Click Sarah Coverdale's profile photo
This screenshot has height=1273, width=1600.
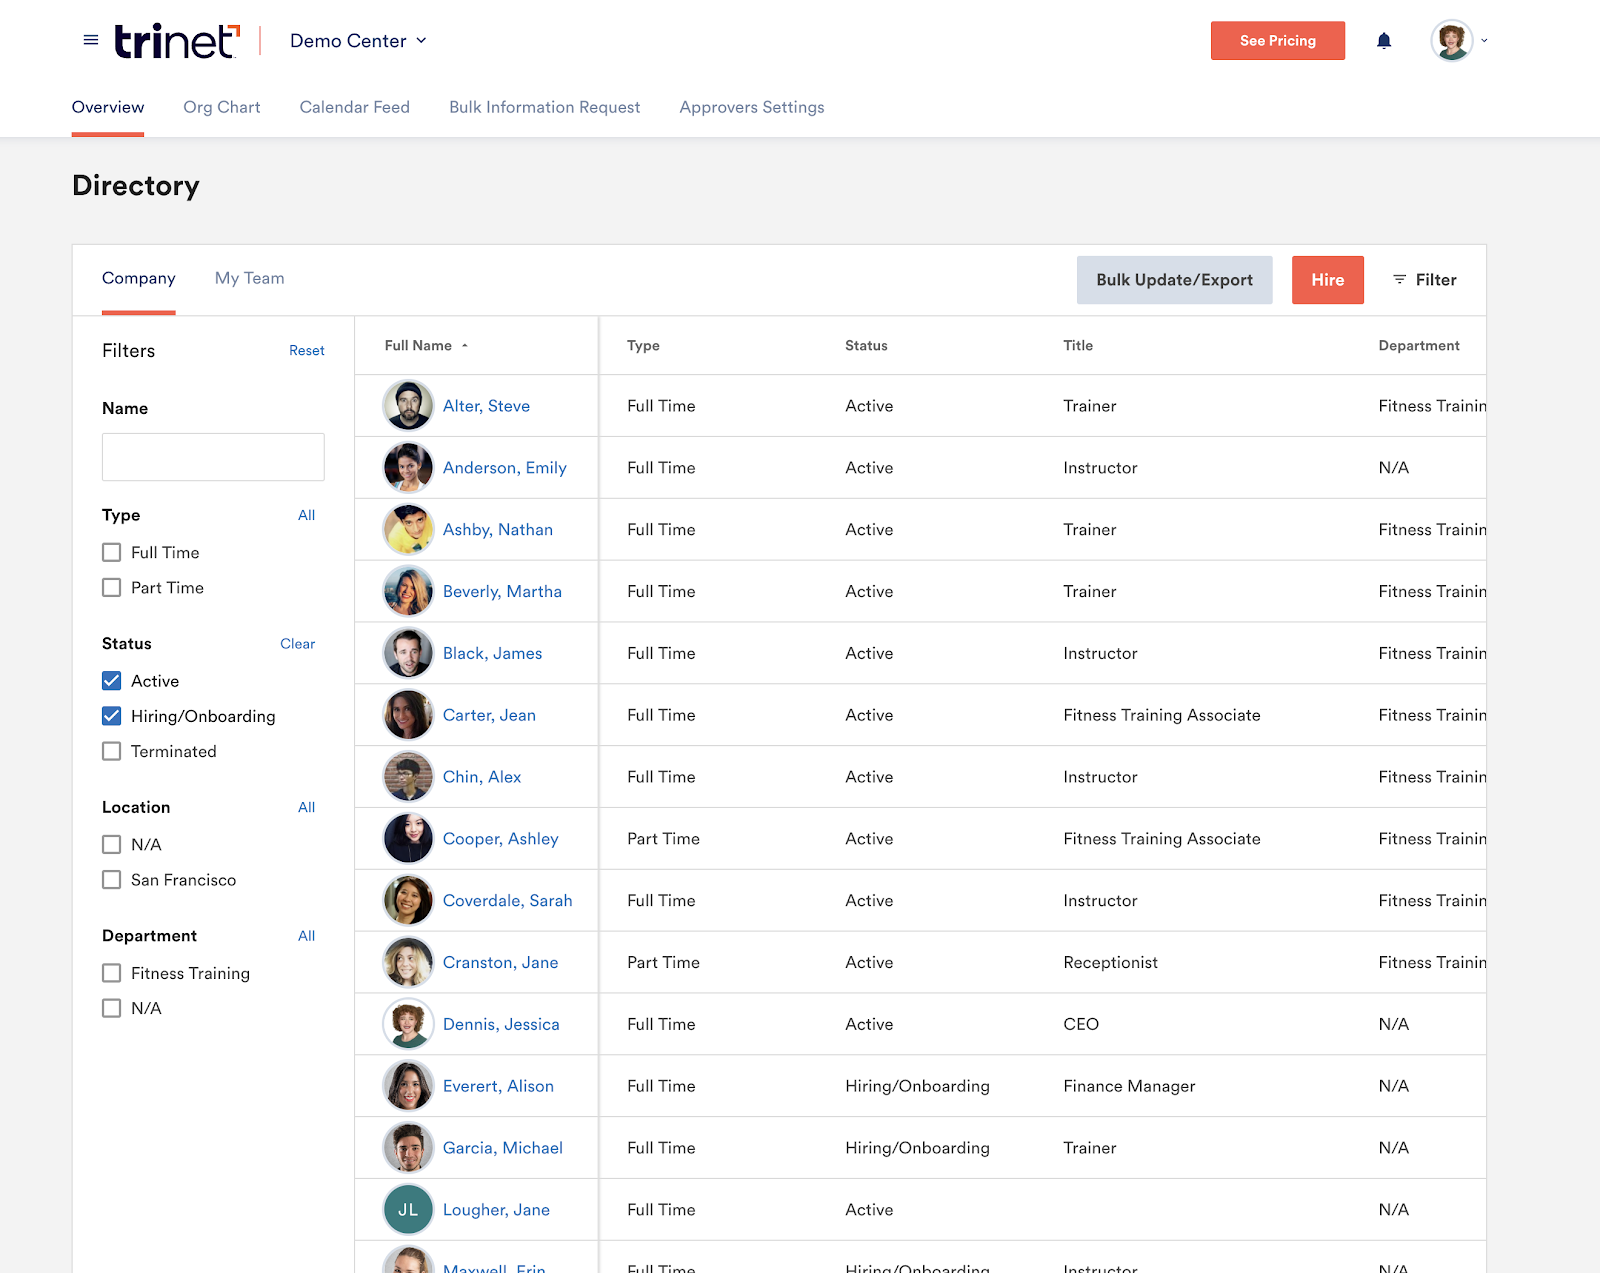click(408, 900)
